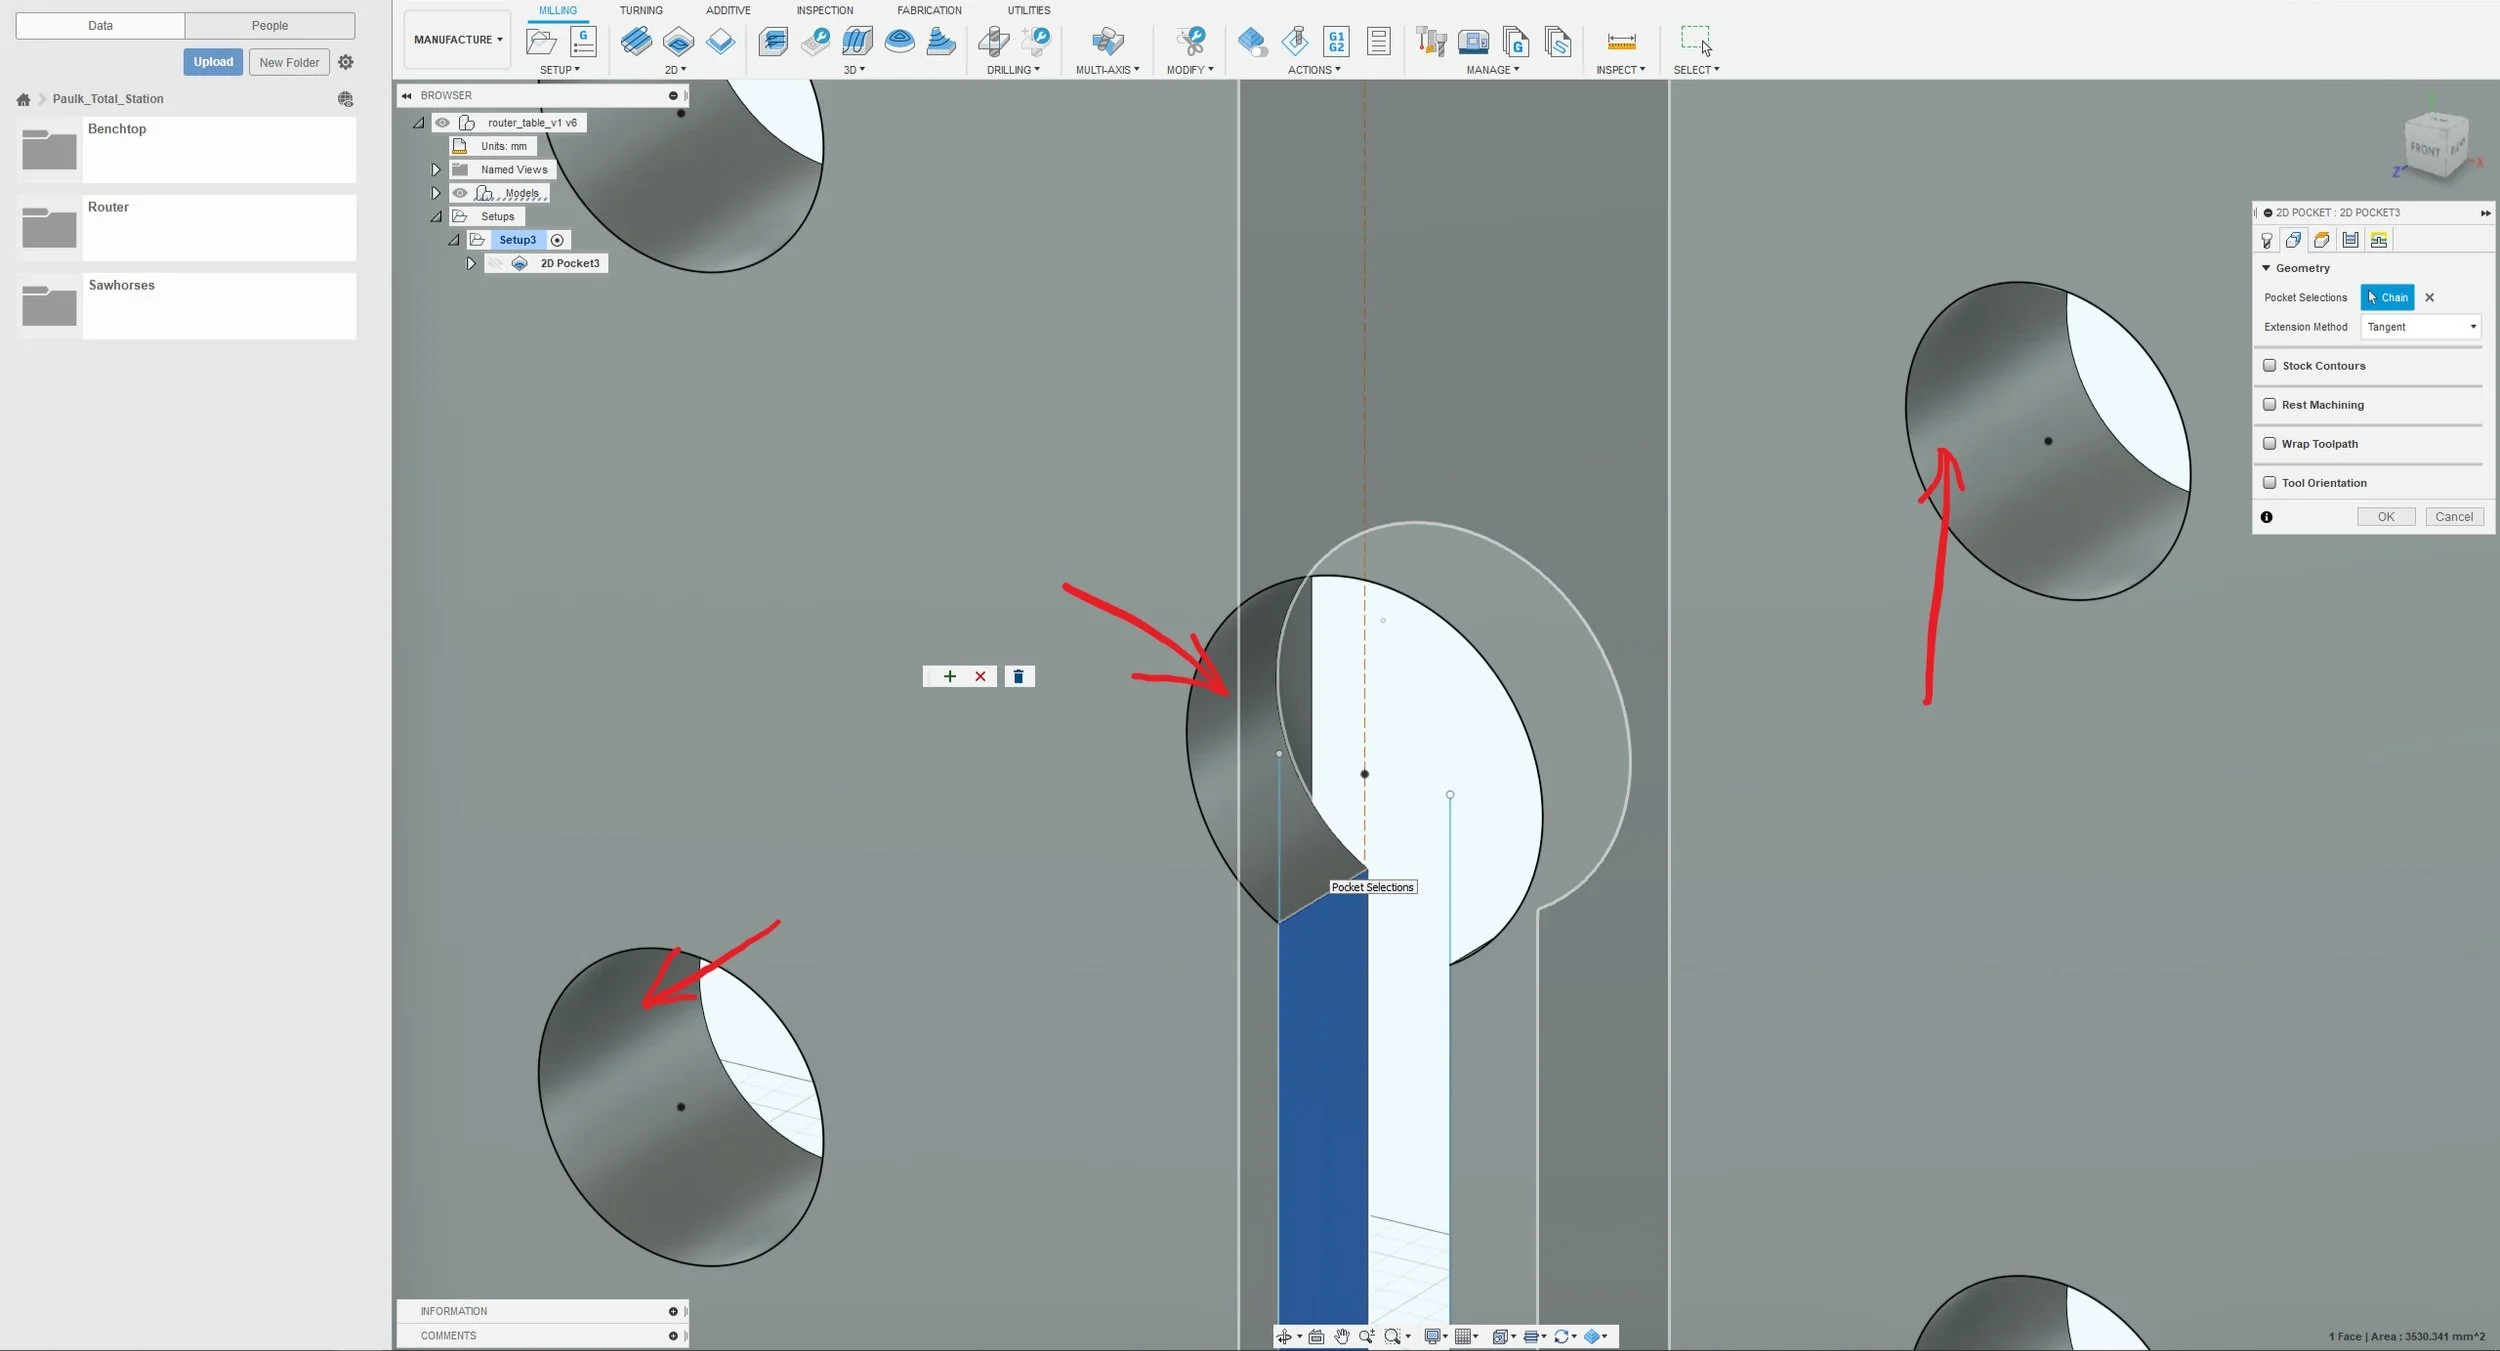Open the Linking tab in pocket dialog
This screenshot has width=2500, height=1351.
coord(2379,240)
